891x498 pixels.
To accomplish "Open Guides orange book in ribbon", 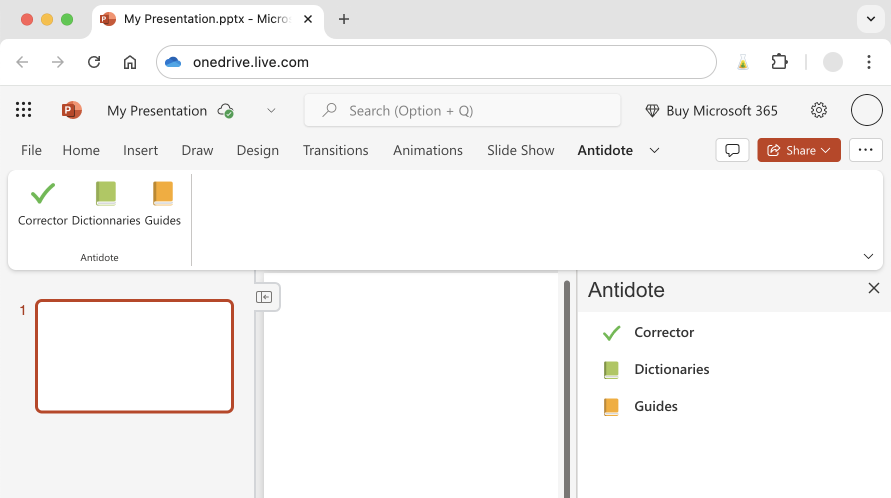I will tap(162, 194).
